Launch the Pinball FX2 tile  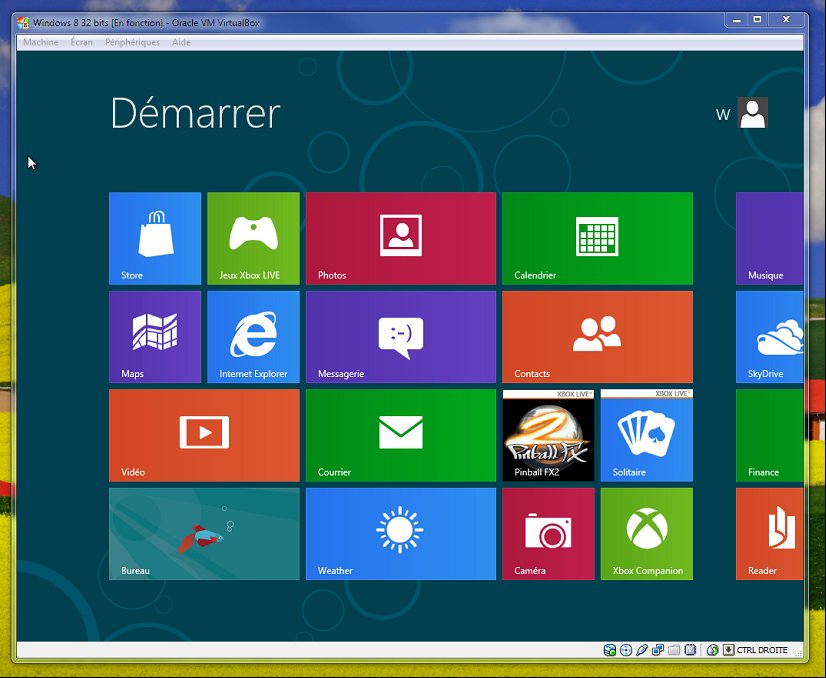pyautogui.click(x=548, y=435)
